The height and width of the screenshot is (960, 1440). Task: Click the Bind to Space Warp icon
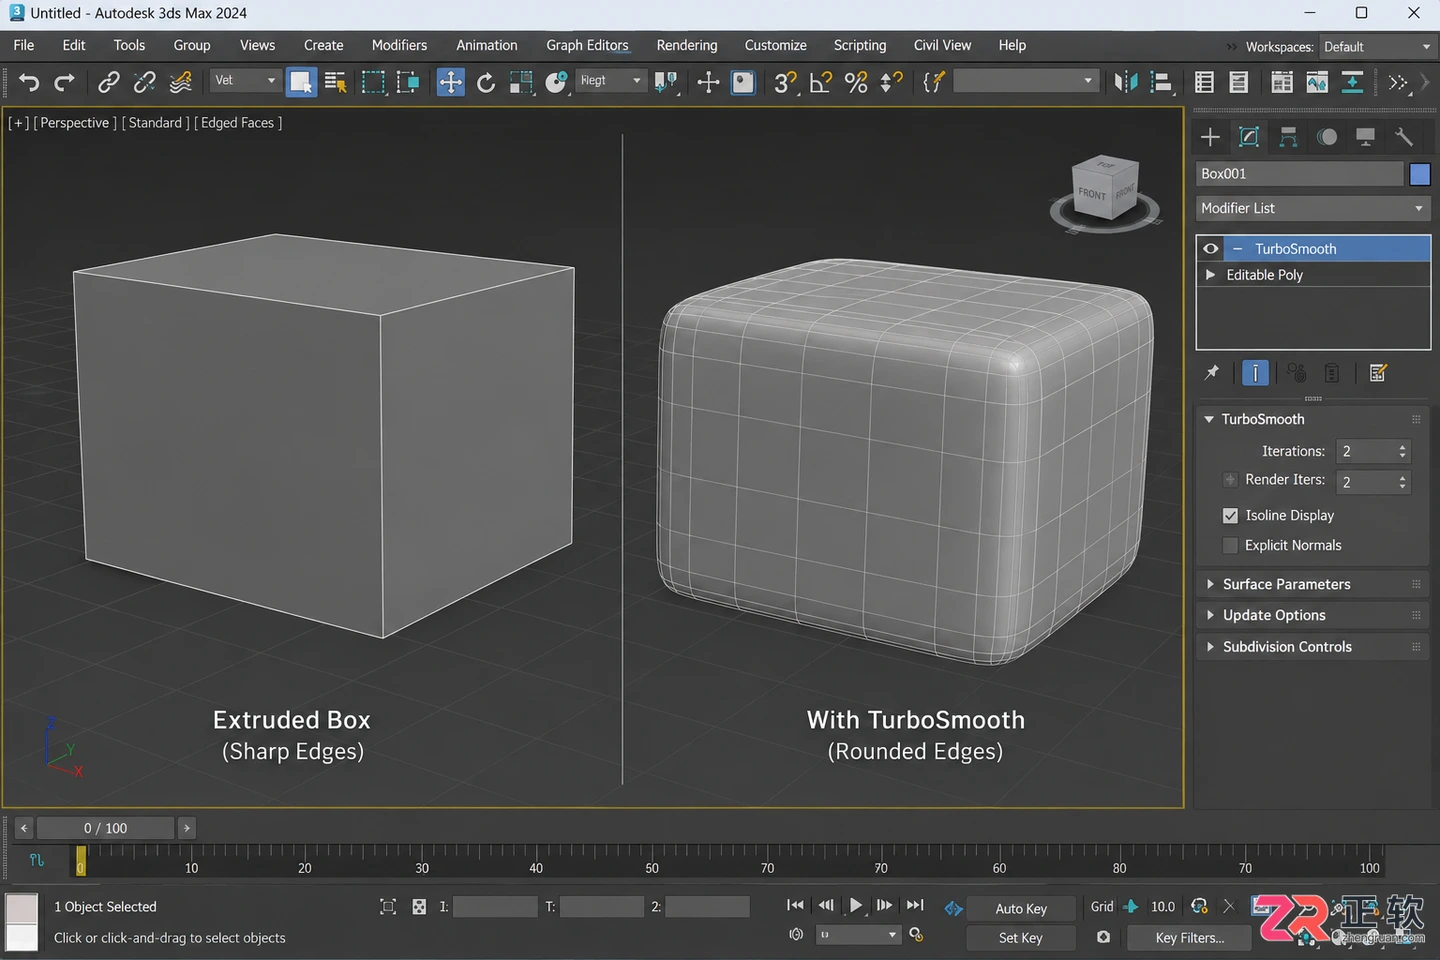(x=181, y=82)
